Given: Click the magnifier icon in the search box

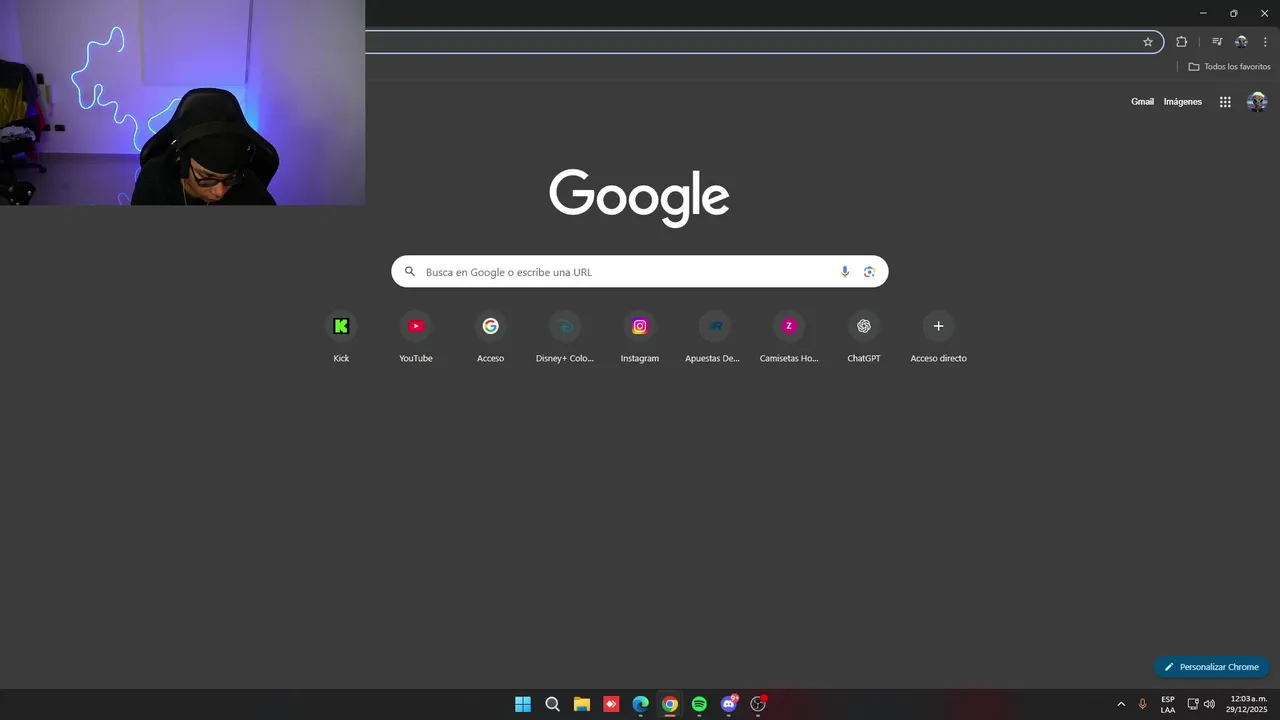Looking at the screenshot, I should pos(410,272).
